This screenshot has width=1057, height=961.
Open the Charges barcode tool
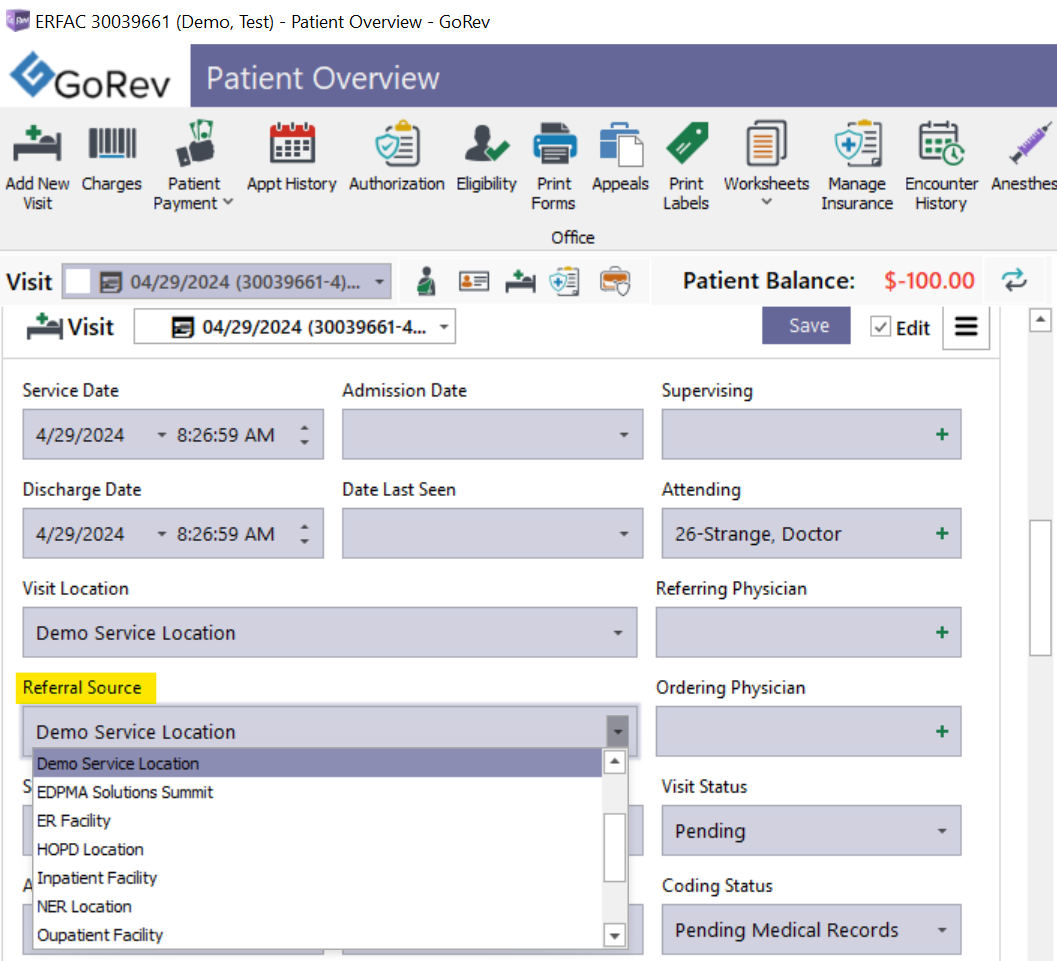point(112,144)
